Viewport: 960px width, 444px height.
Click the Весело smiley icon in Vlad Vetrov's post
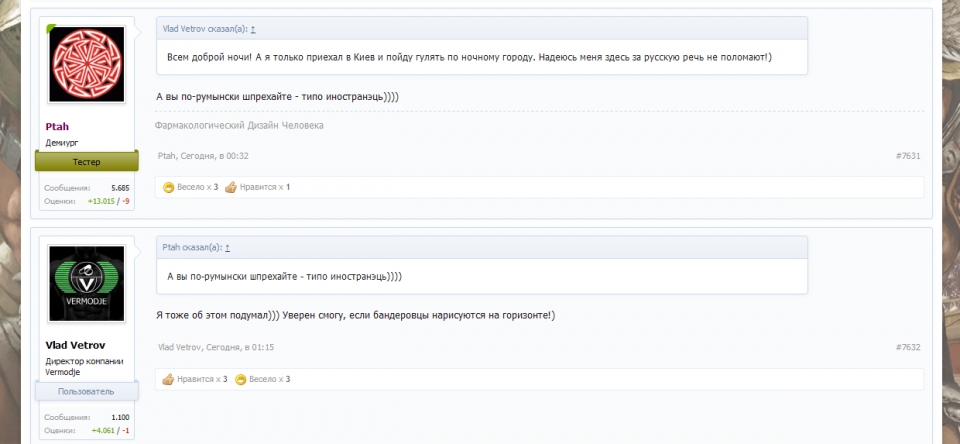pos(241,379)
